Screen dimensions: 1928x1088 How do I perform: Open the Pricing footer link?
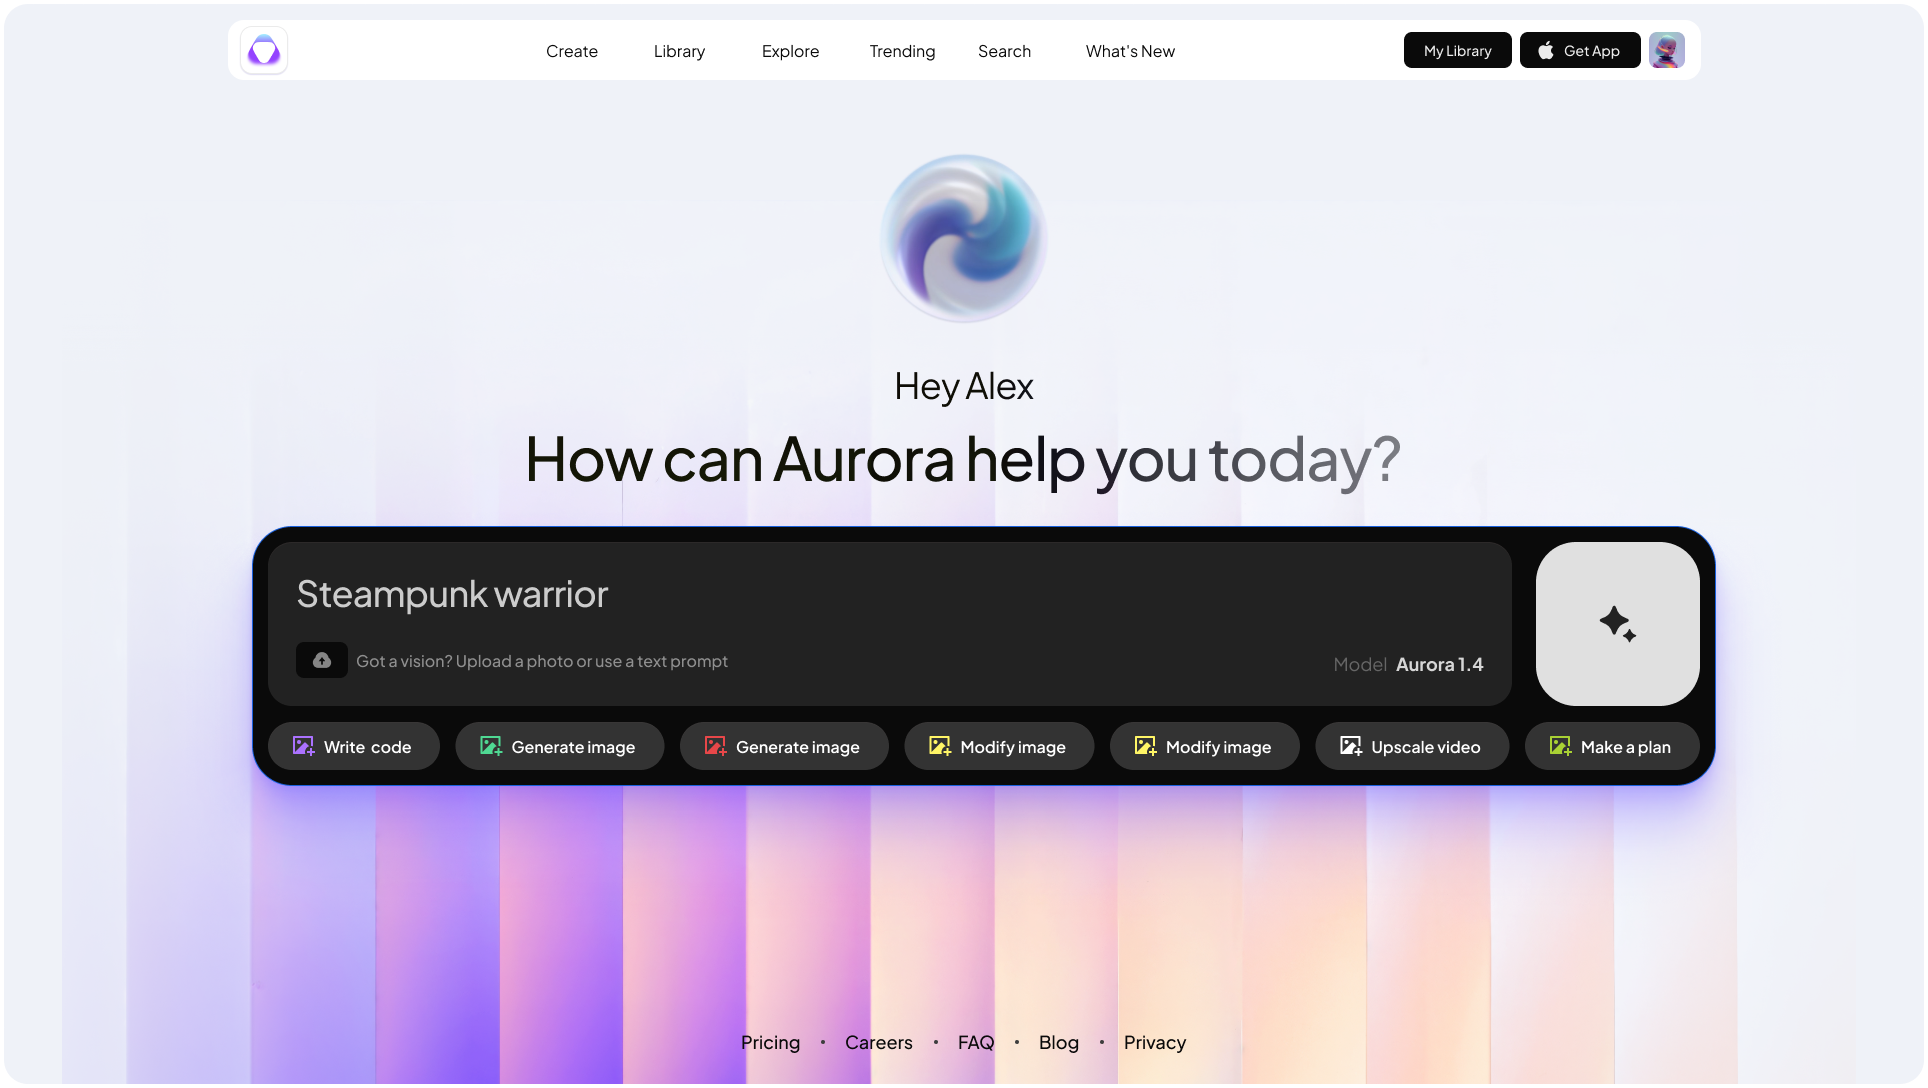770,1042
